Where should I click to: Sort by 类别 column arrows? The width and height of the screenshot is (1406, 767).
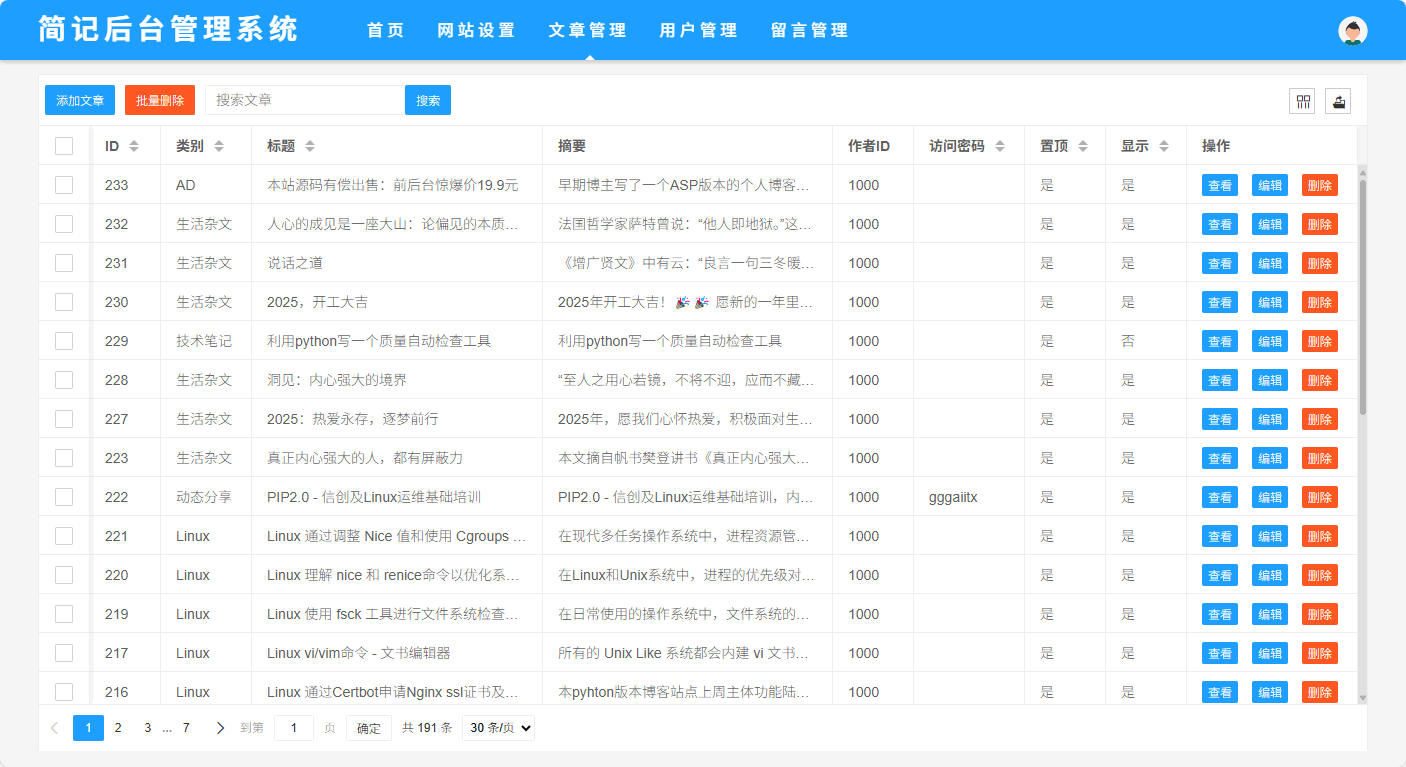click(219, 146)
